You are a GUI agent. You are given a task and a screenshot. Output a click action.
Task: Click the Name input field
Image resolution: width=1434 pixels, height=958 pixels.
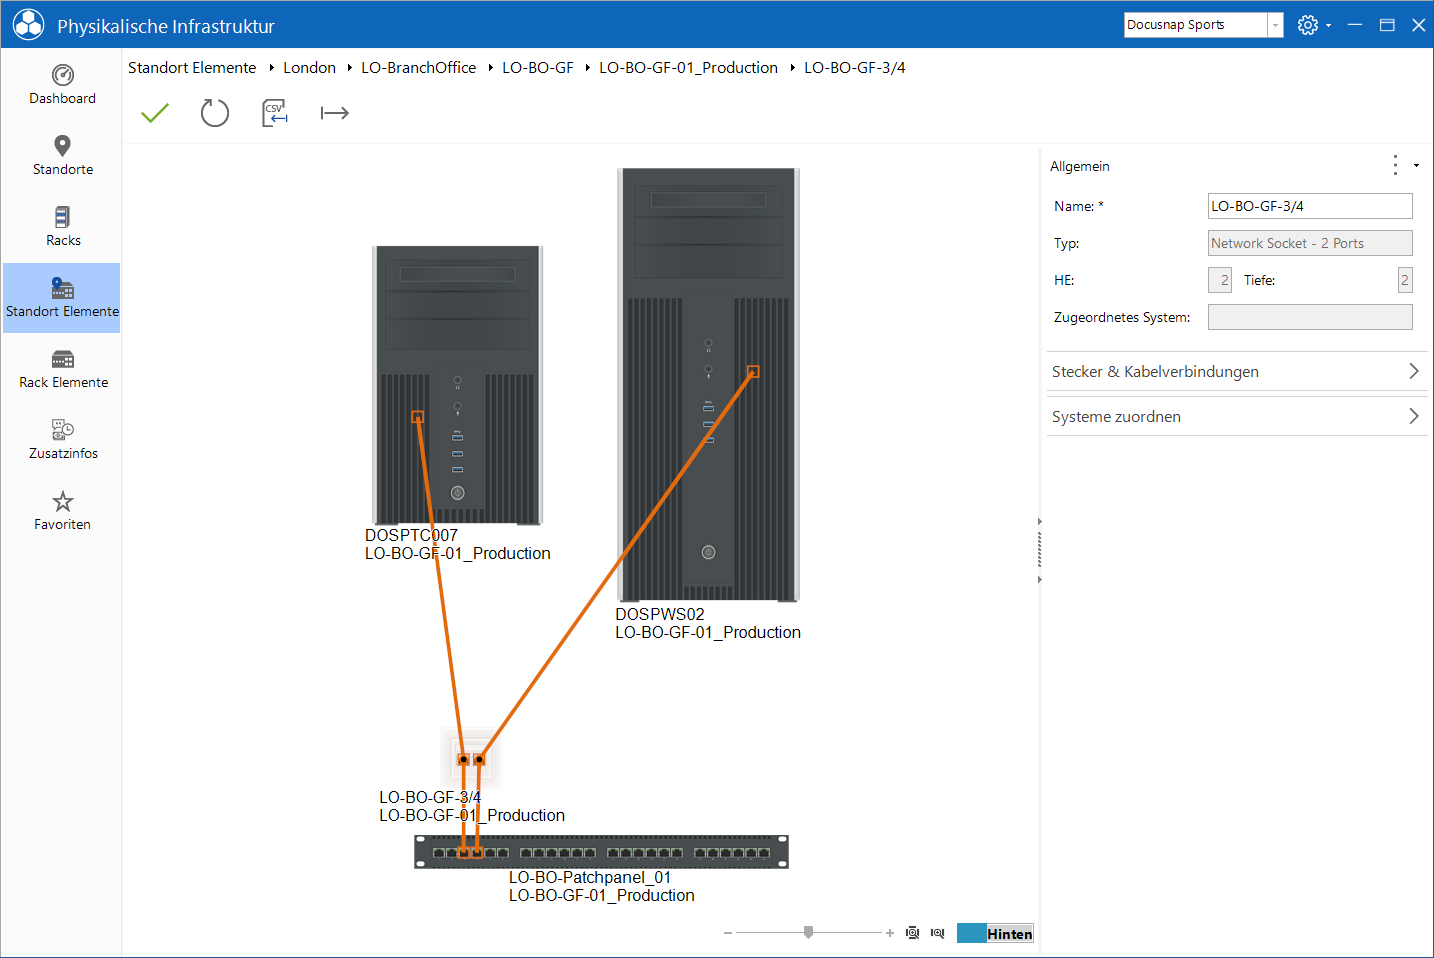click(1310, 206)
